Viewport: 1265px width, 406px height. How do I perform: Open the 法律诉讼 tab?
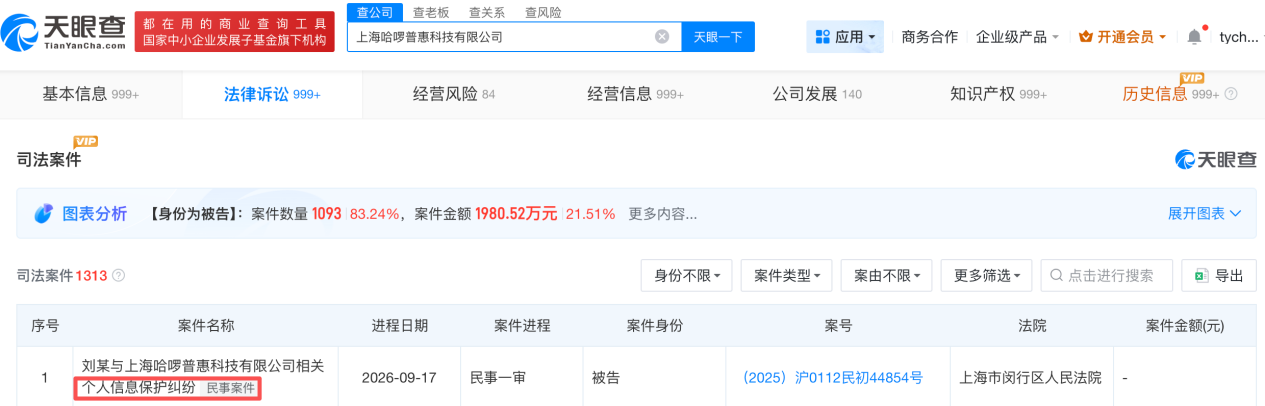[x=272, y=94]
